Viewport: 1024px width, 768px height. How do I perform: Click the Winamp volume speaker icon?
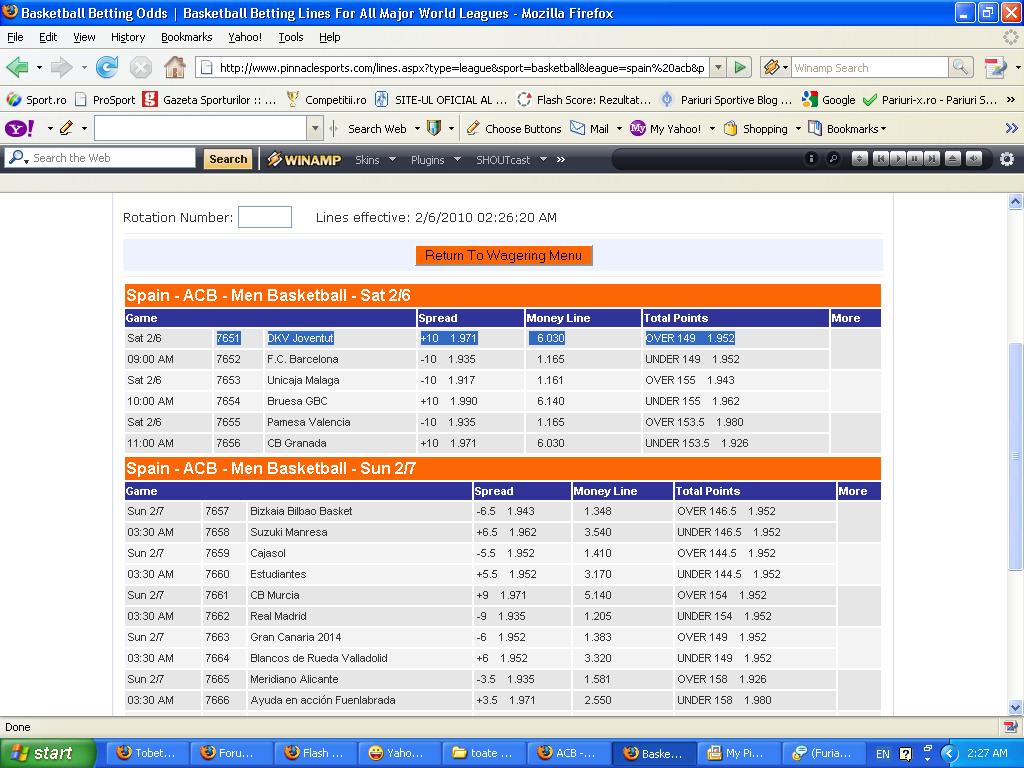coord(974,159)
